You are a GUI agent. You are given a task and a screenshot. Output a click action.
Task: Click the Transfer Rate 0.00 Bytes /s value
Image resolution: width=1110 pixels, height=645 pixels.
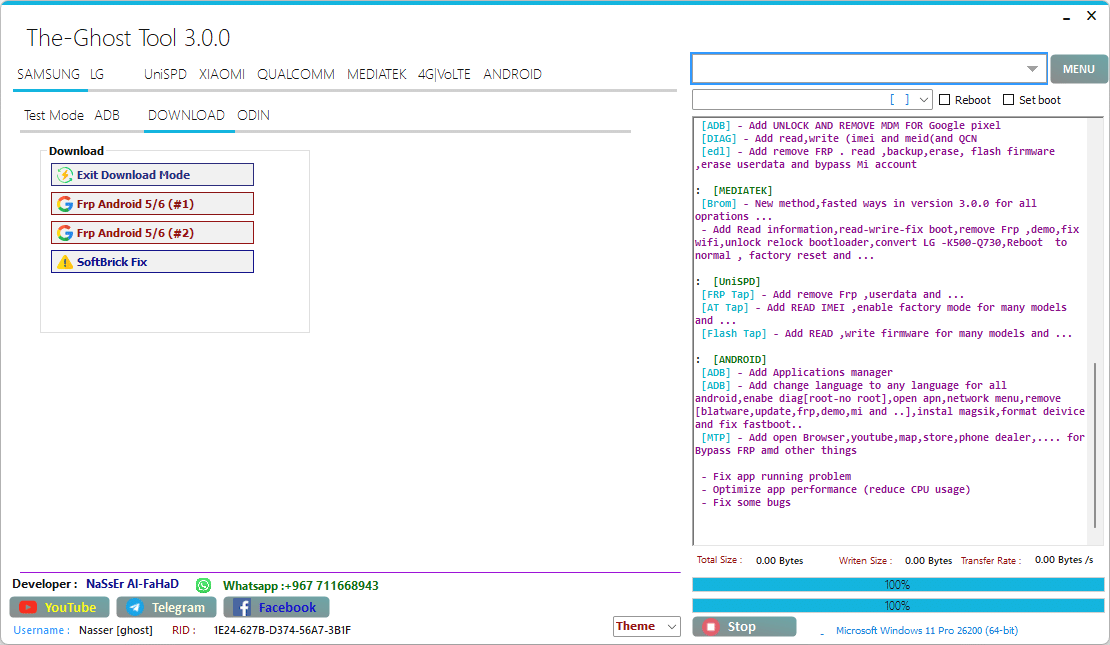tap(1064, 560)
